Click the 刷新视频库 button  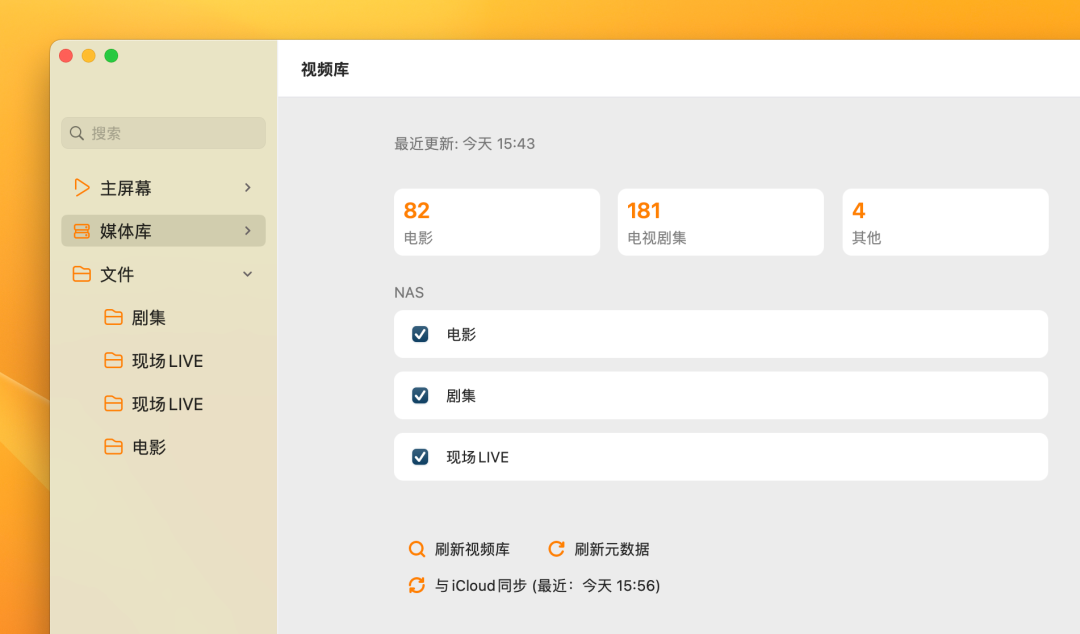[x=470, y=548]
